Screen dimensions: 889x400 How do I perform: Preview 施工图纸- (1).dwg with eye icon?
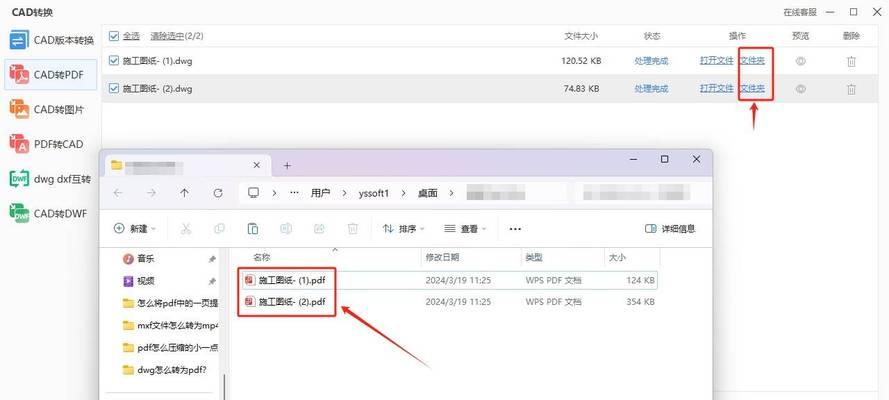click(801, 61)
